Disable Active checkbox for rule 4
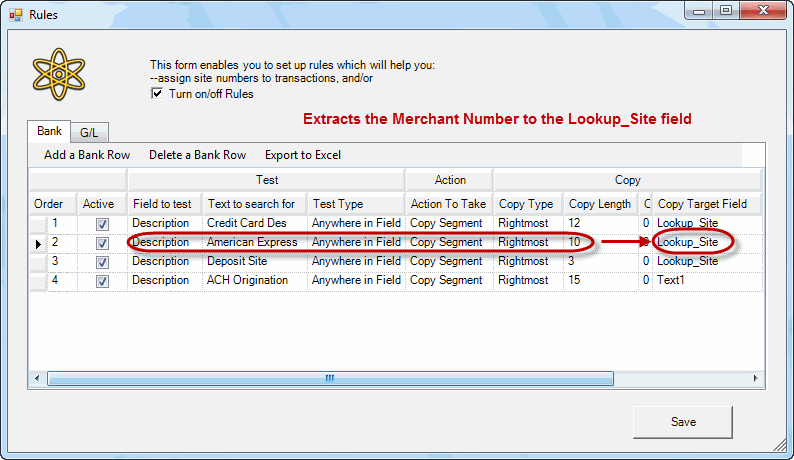This screenshot has height=460, width=794. click(x=102, y=281)
